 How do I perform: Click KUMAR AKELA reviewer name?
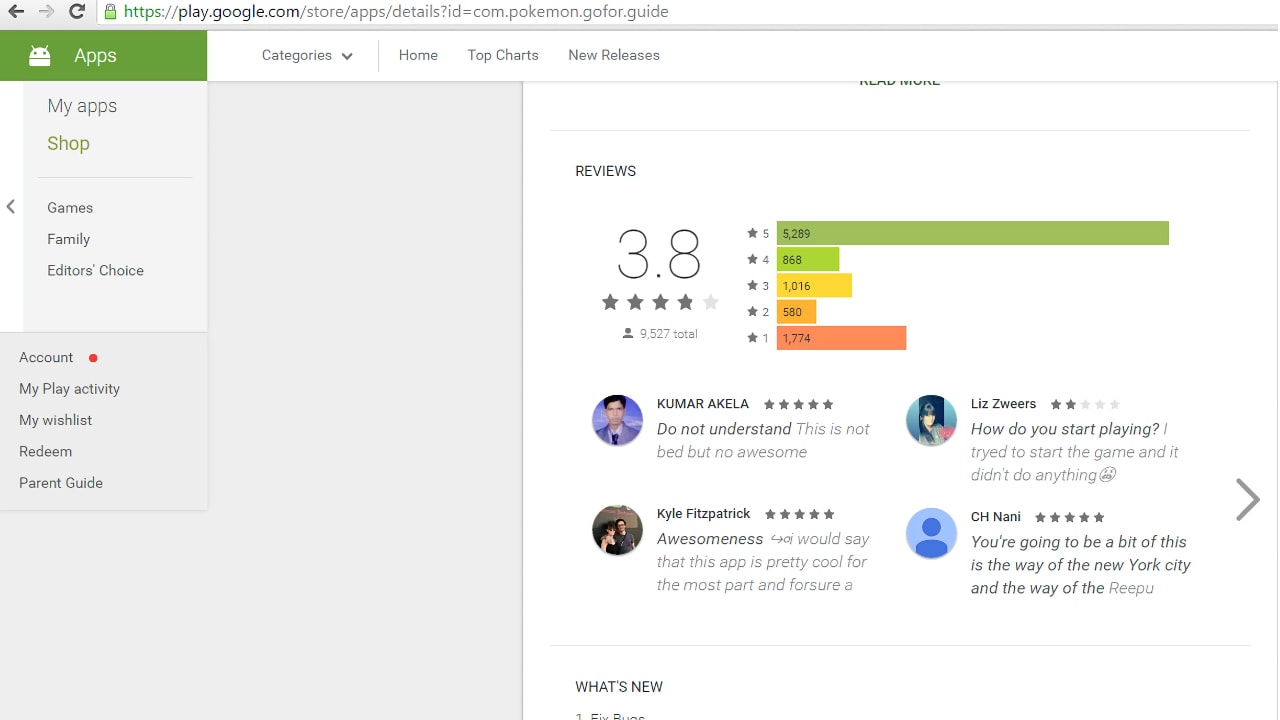point(703,404)
